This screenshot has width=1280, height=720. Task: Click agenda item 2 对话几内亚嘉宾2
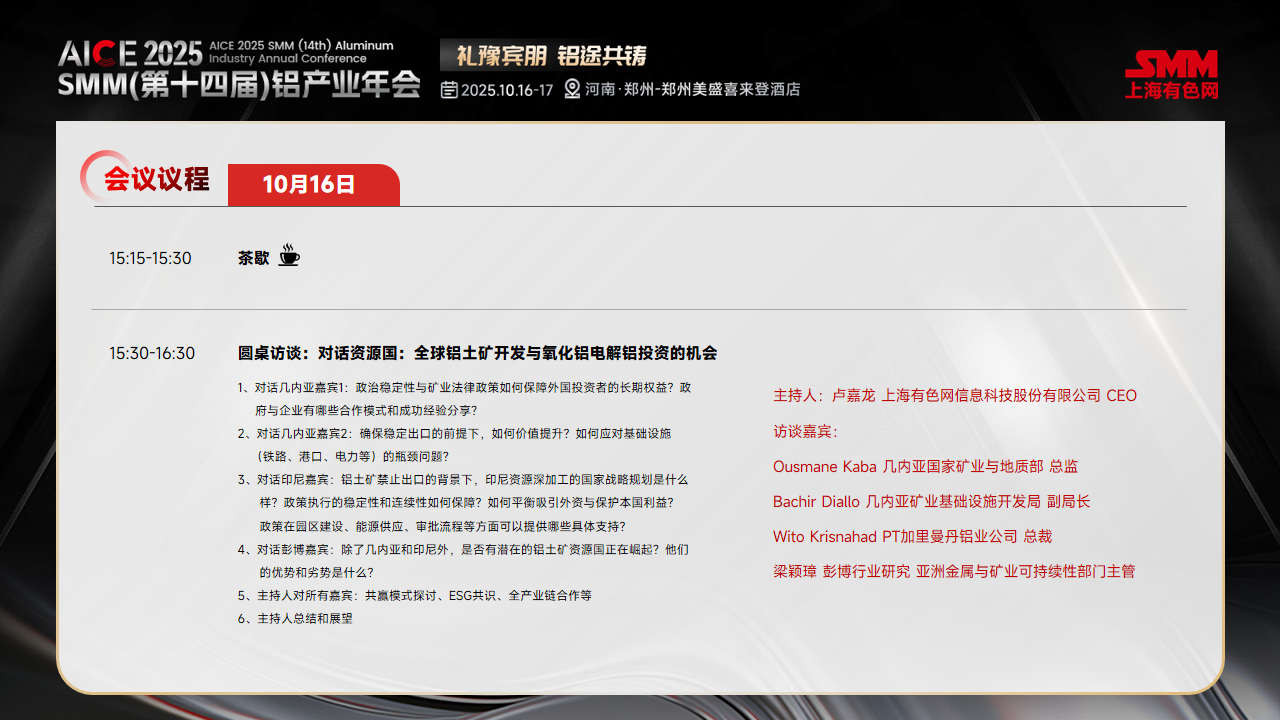(x=455, y=445)
